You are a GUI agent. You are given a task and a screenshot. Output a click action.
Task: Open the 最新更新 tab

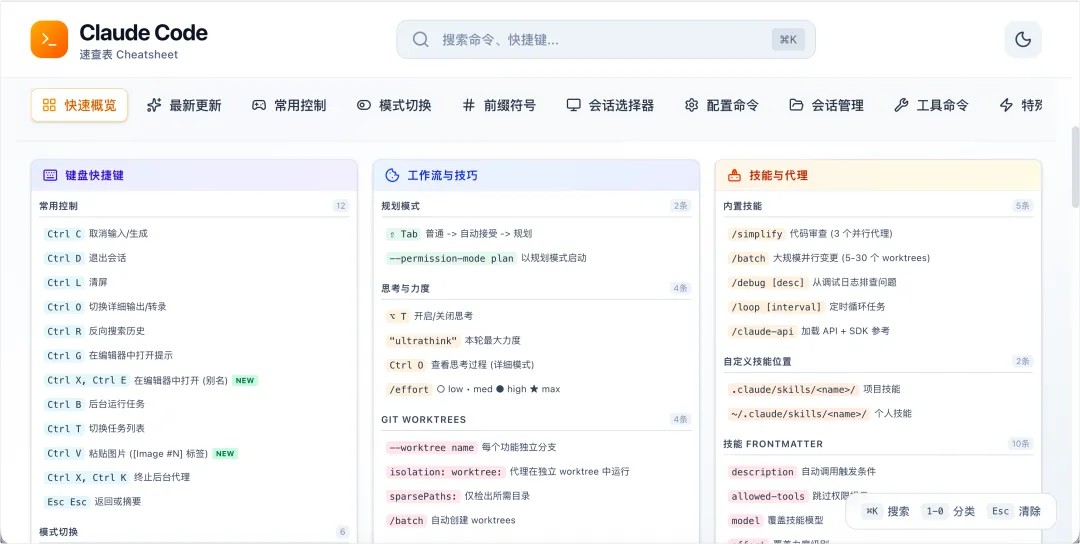(x=184, y=105)
